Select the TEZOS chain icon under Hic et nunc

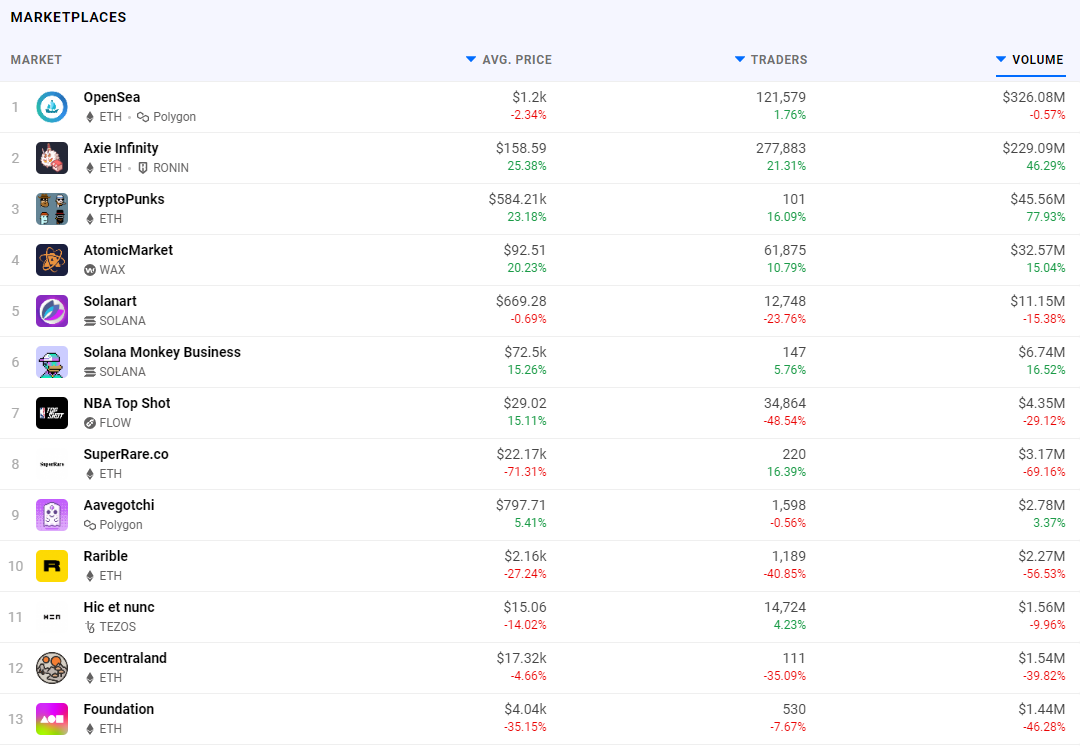point(90,627)
